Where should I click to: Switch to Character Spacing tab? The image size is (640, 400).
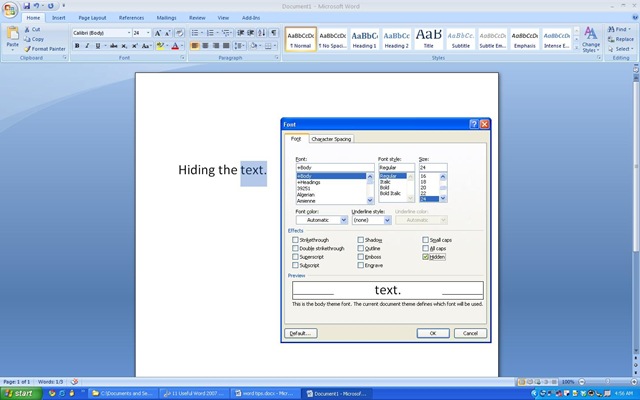331,139
